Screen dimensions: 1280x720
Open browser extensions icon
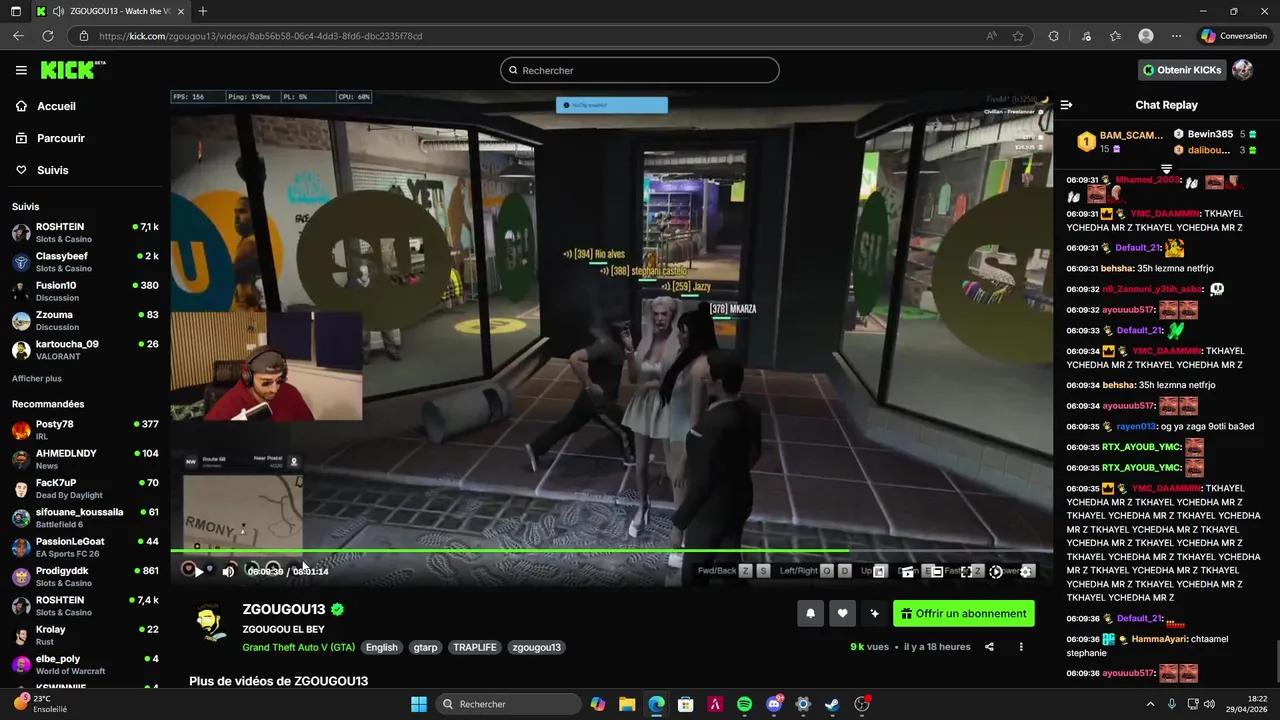tap(1053, 36)
